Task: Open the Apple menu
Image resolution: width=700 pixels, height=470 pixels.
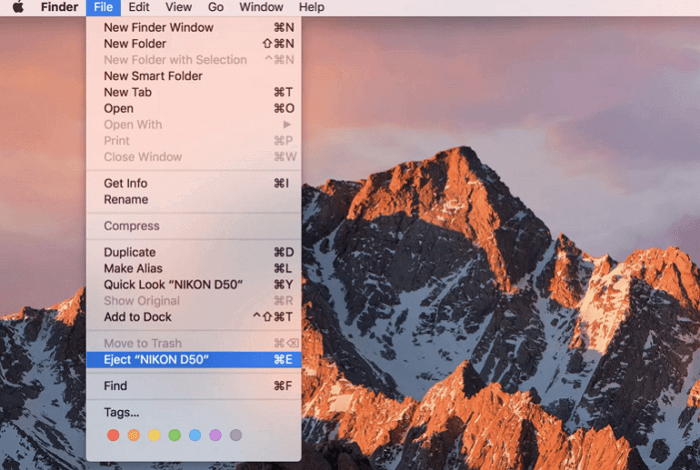Action: coord(18,7)
